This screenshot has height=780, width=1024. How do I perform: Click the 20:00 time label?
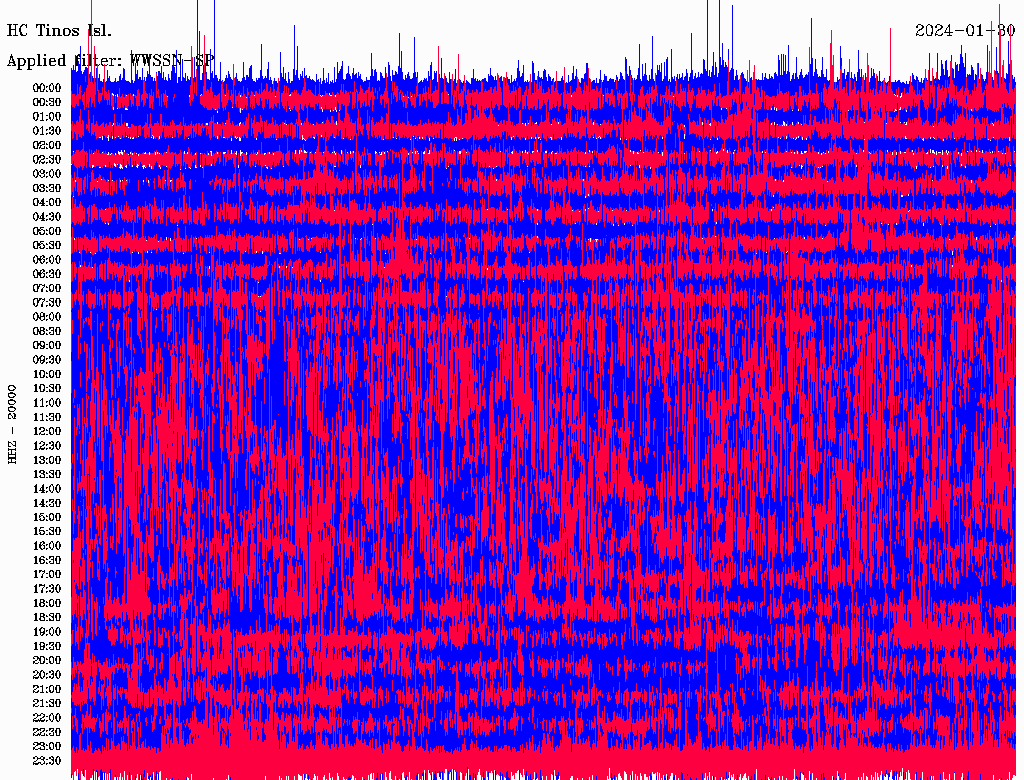coord(47,660)
